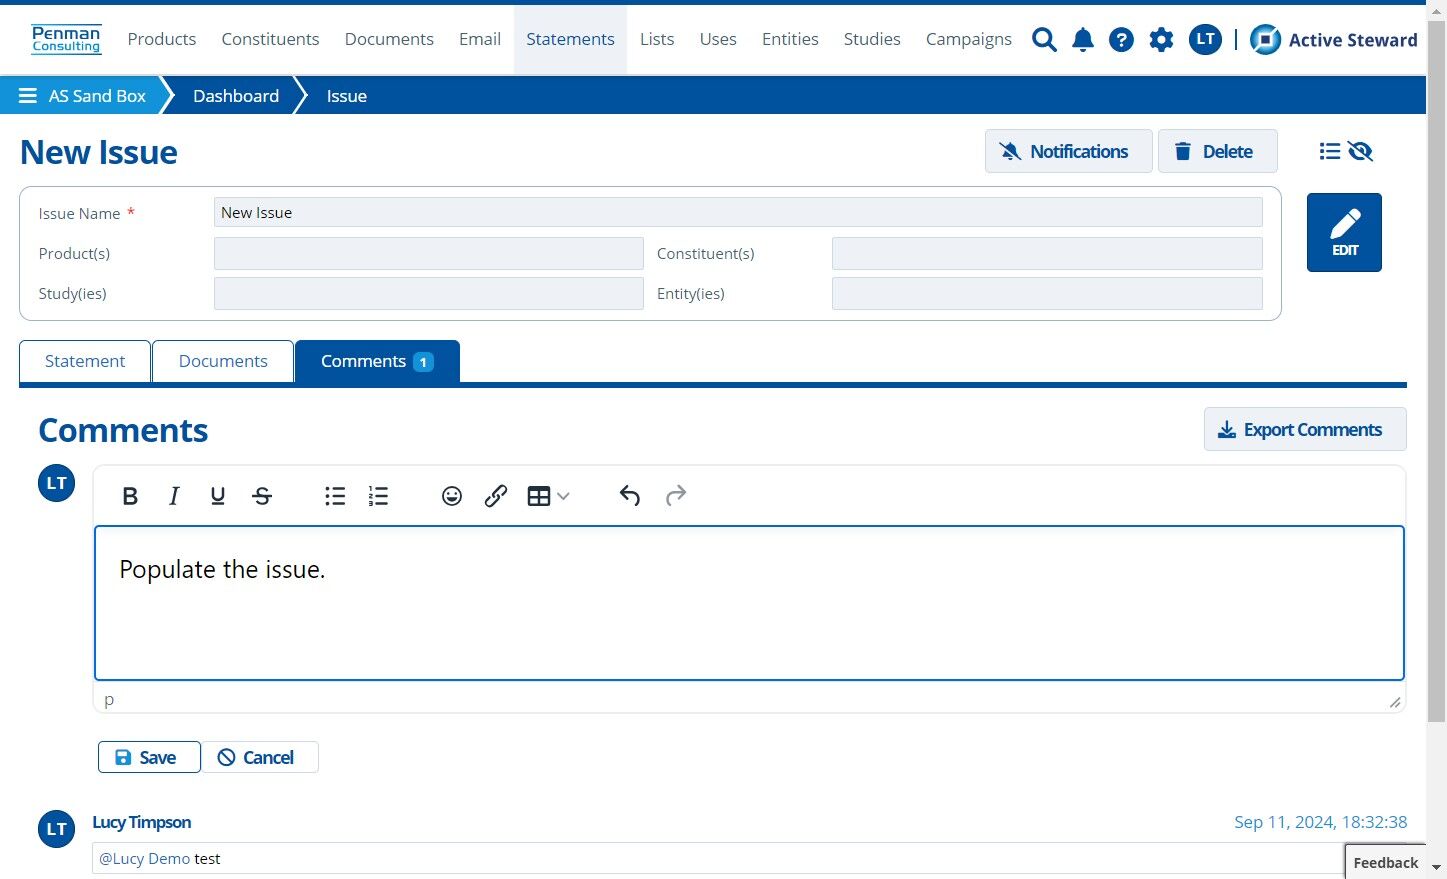The height and width of the screenshot is (879, 1447).
Task: Toggle bold formatting in comment editor
Action: click(130, 496)
